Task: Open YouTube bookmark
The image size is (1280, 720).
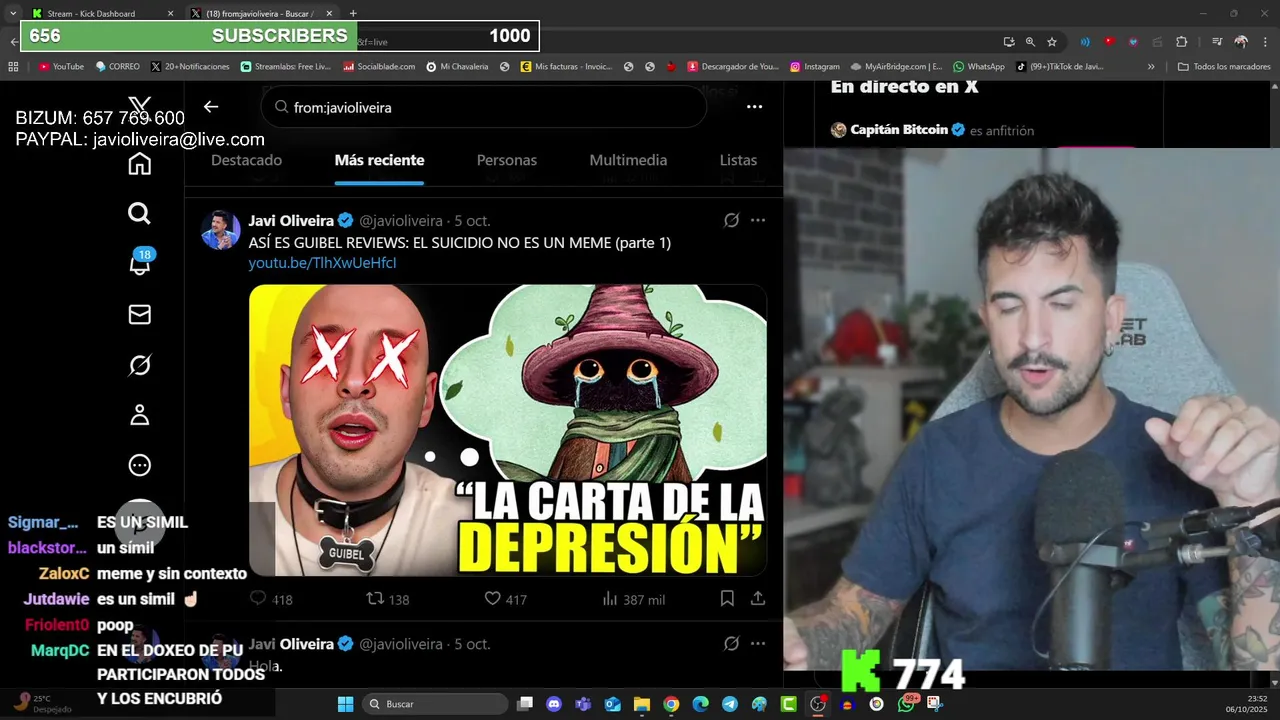Action: 61,67
